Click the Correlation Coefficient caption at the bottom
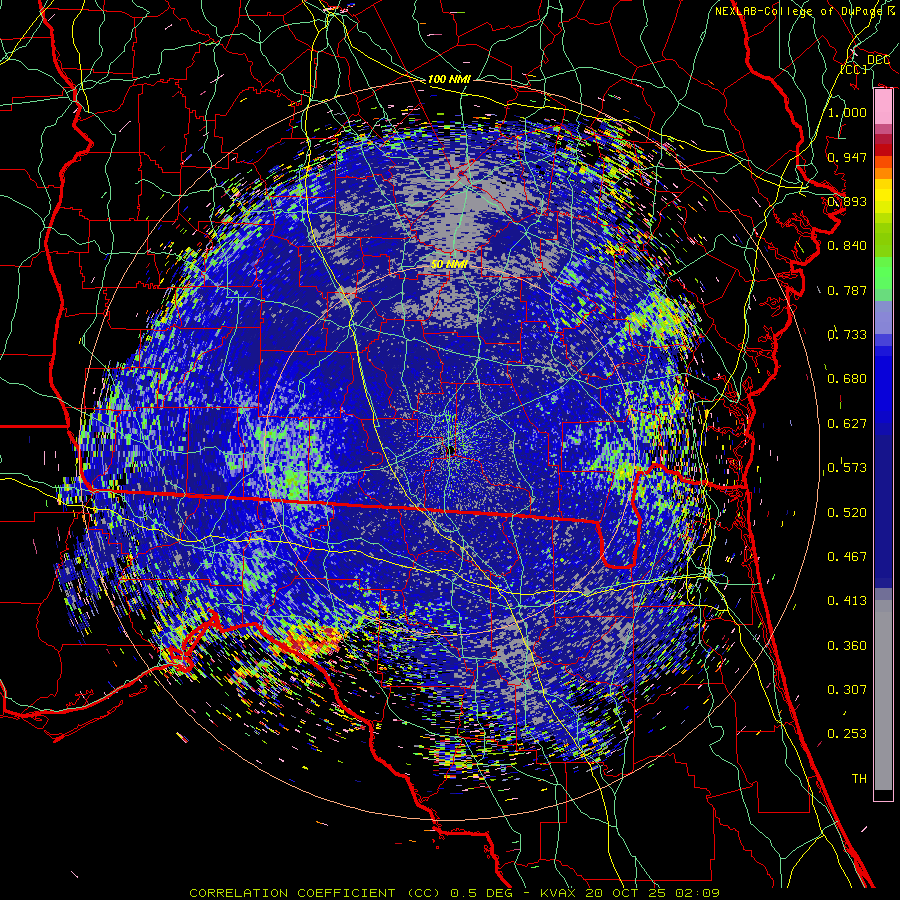The width and height of the screenshot is (900, 900). tap(455, 893)
